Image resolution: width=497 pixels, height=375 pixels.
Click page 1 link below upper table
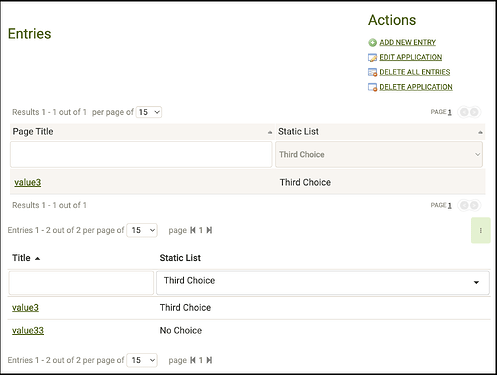click(x=449, y=205)
